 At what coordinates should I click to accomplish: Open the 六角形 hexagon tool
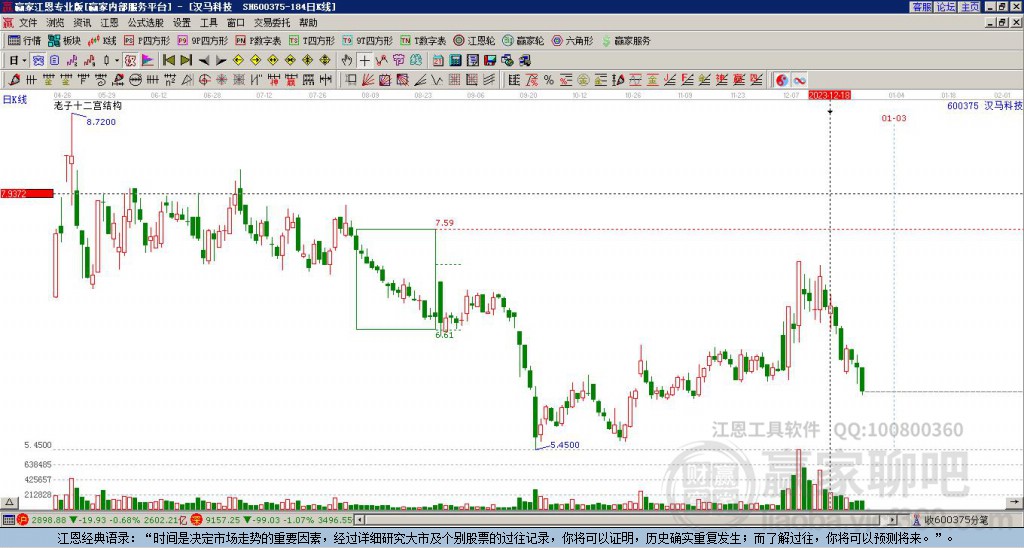coord(573,40)
